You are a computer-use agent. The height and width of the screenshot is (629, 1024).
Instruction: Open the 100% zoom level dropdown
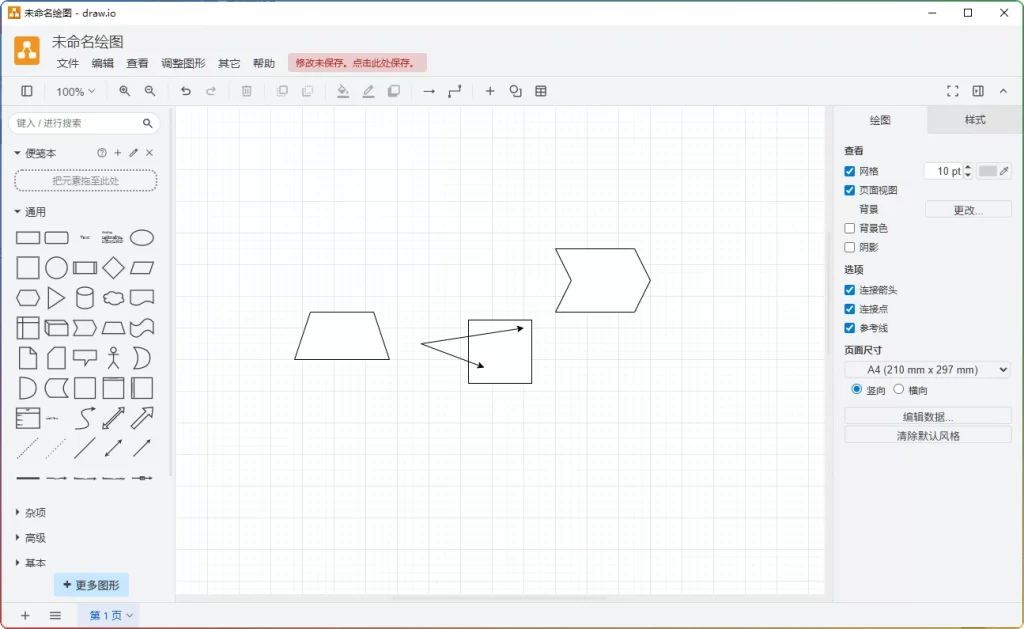click(75, 91)
